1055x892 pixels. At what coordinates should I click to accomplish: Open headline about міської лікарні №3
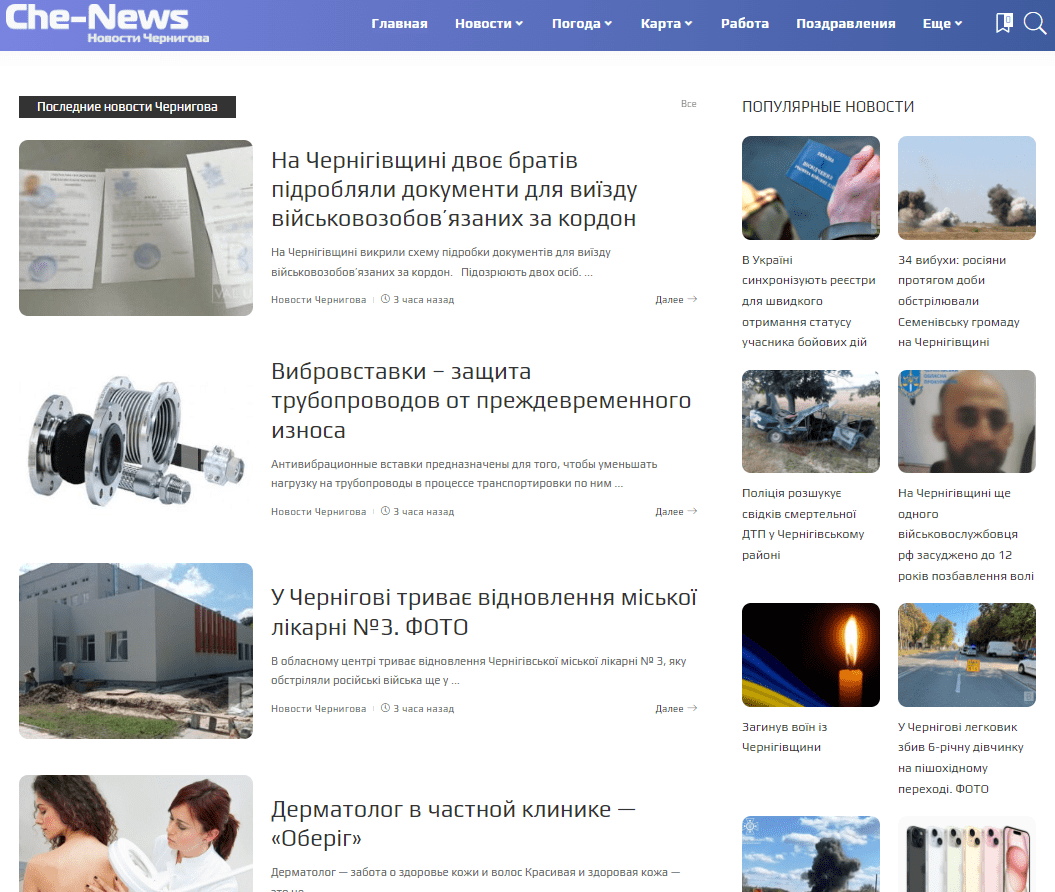(484, 612)
